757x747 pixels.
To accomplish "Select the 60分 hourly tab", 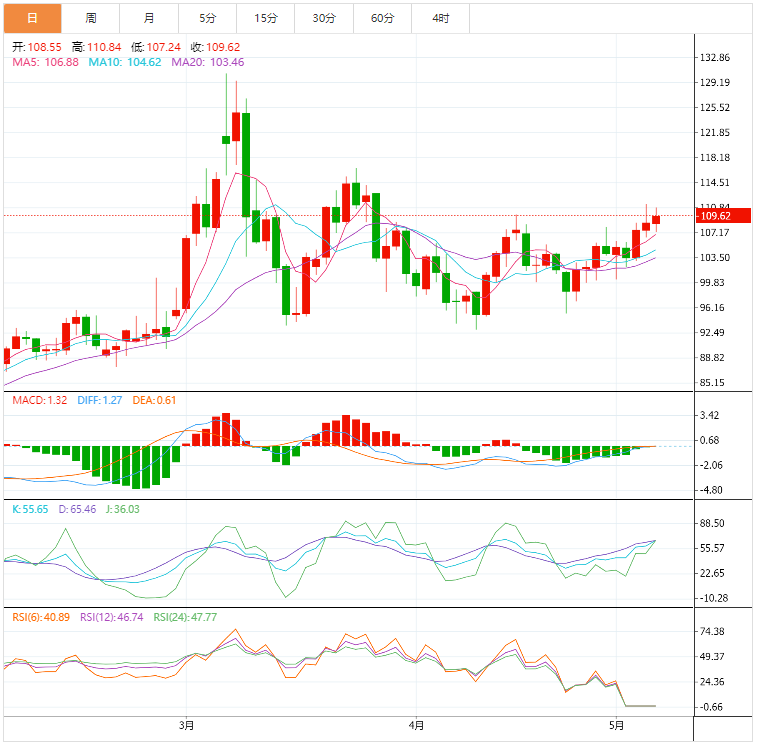I will coord(382,18).
